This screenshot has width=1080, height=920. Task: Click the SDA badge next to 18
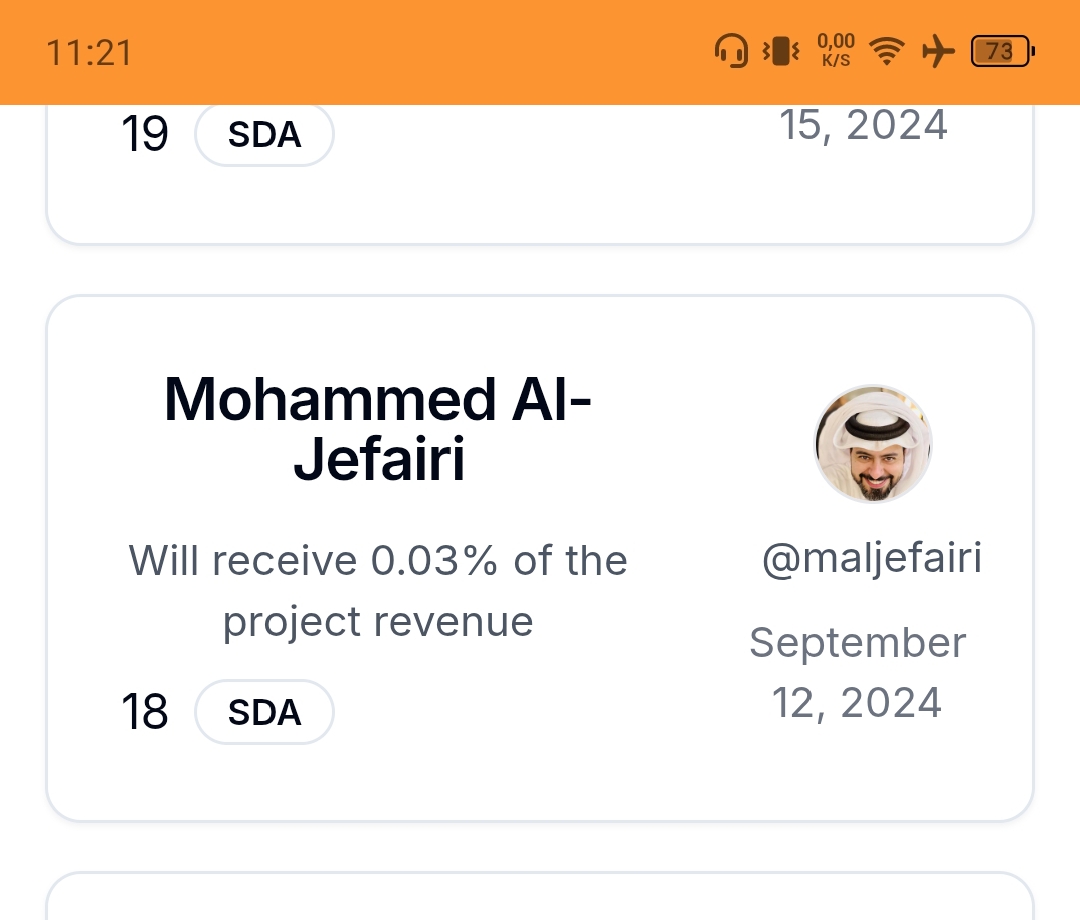click(x=264, y=712)
